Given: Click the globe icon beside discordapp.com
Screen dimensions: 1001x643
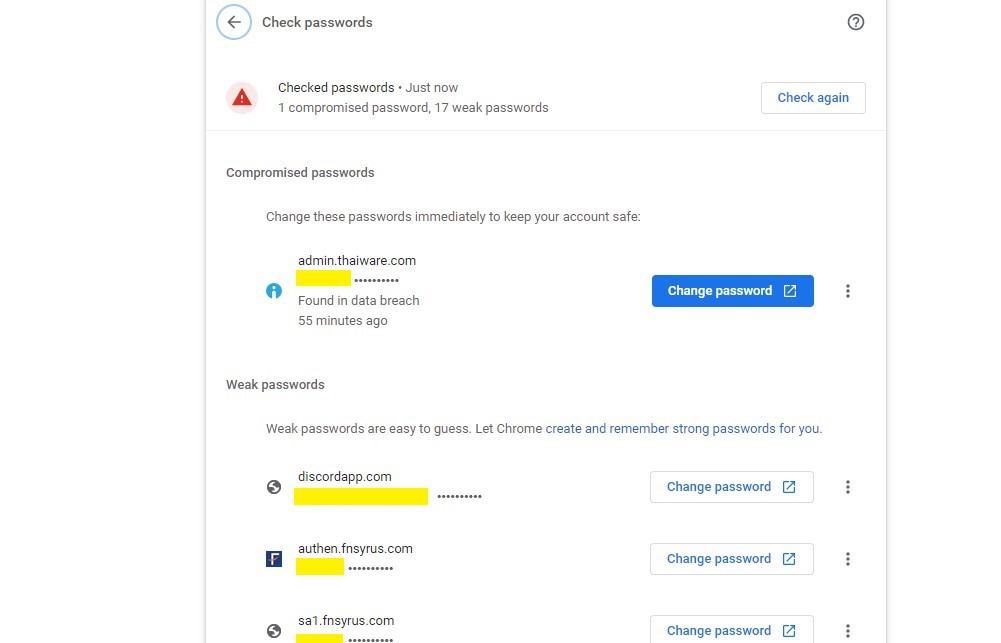Looking at the screenshot, I should 274,487.
